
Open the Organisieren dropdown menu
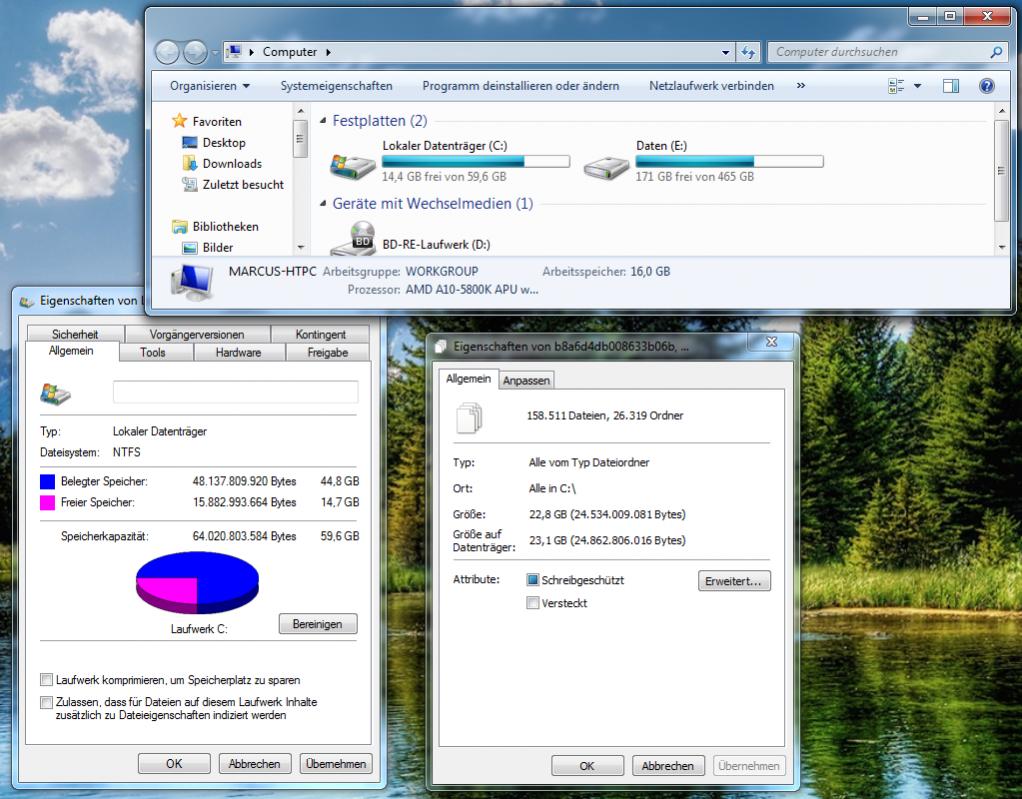click(209, 86)
